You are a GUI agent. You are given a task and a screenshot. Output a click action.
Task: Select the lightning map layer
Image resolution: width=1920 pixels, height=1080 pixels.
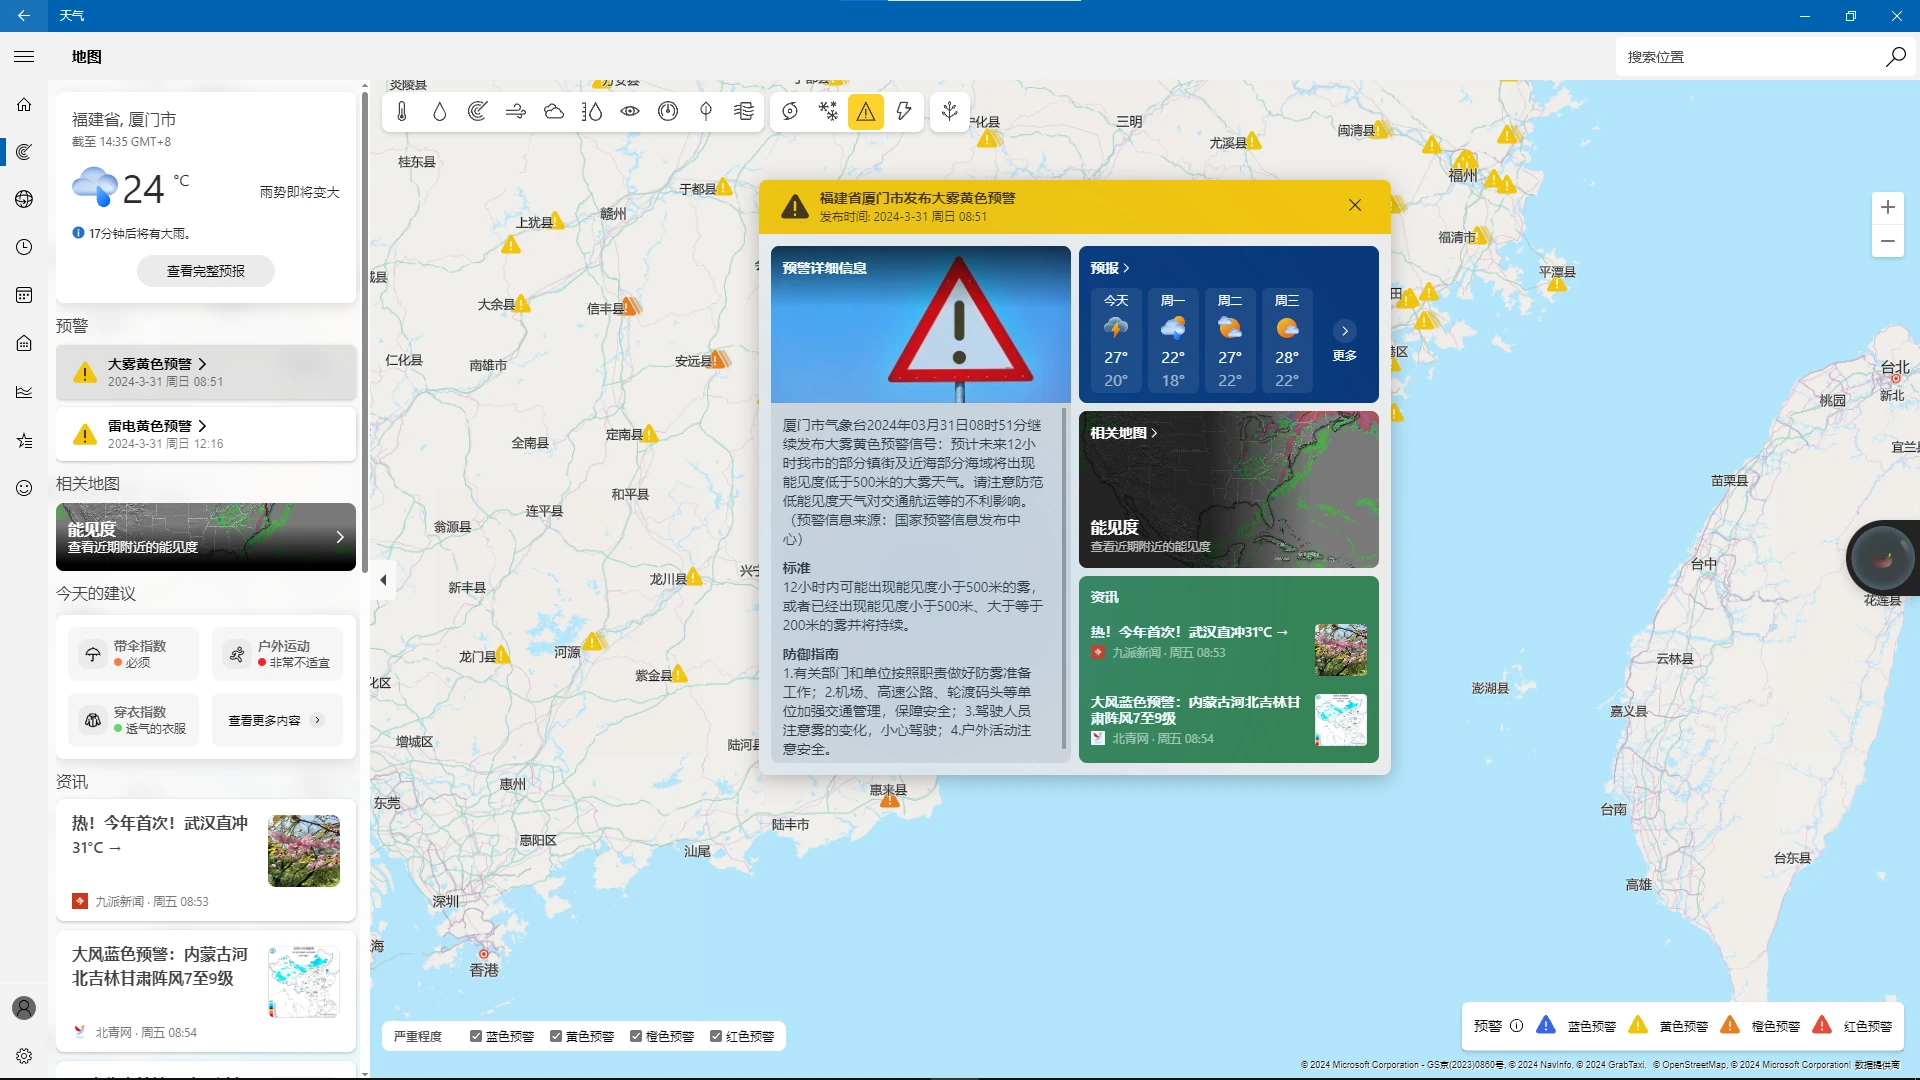coord(904,111)
